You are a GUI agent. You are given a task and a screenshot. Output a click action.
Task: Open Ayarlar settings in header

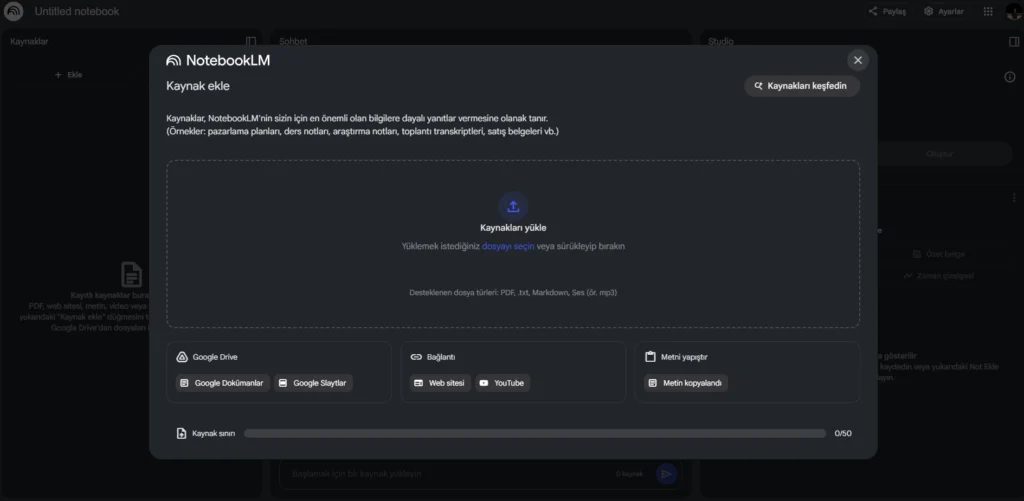[944, 11]
